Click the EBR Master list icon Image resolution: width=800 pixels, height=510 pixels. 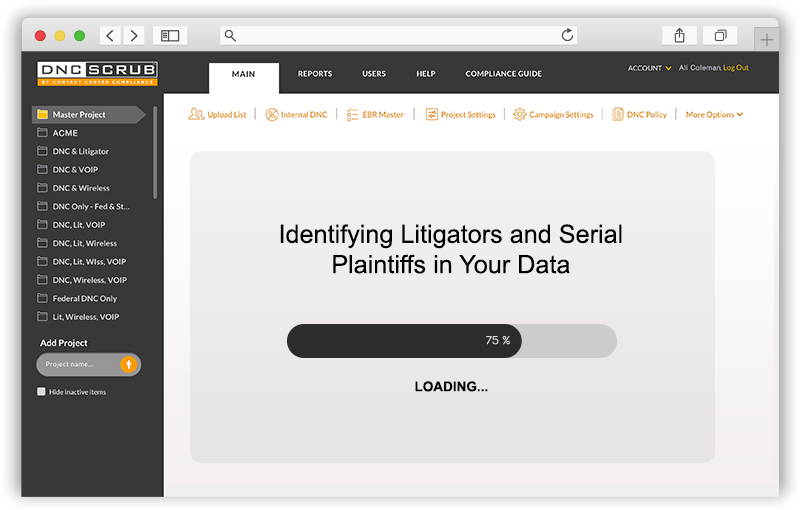pyautogui.click(x=352, y=115)
